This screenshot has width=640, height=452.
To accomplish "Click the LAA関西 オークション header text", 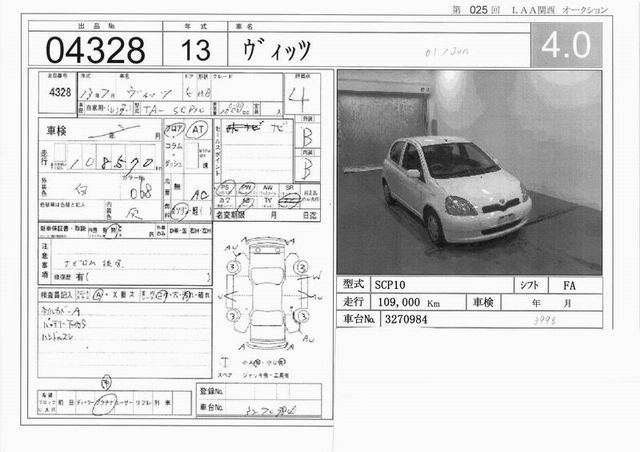I will tap(560, 10).
